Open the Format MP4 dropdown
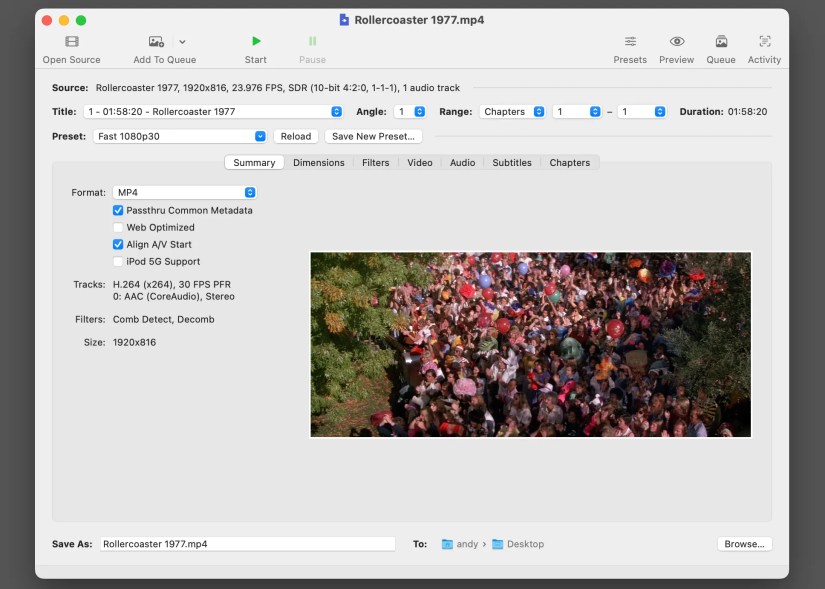 click(185, 193)
